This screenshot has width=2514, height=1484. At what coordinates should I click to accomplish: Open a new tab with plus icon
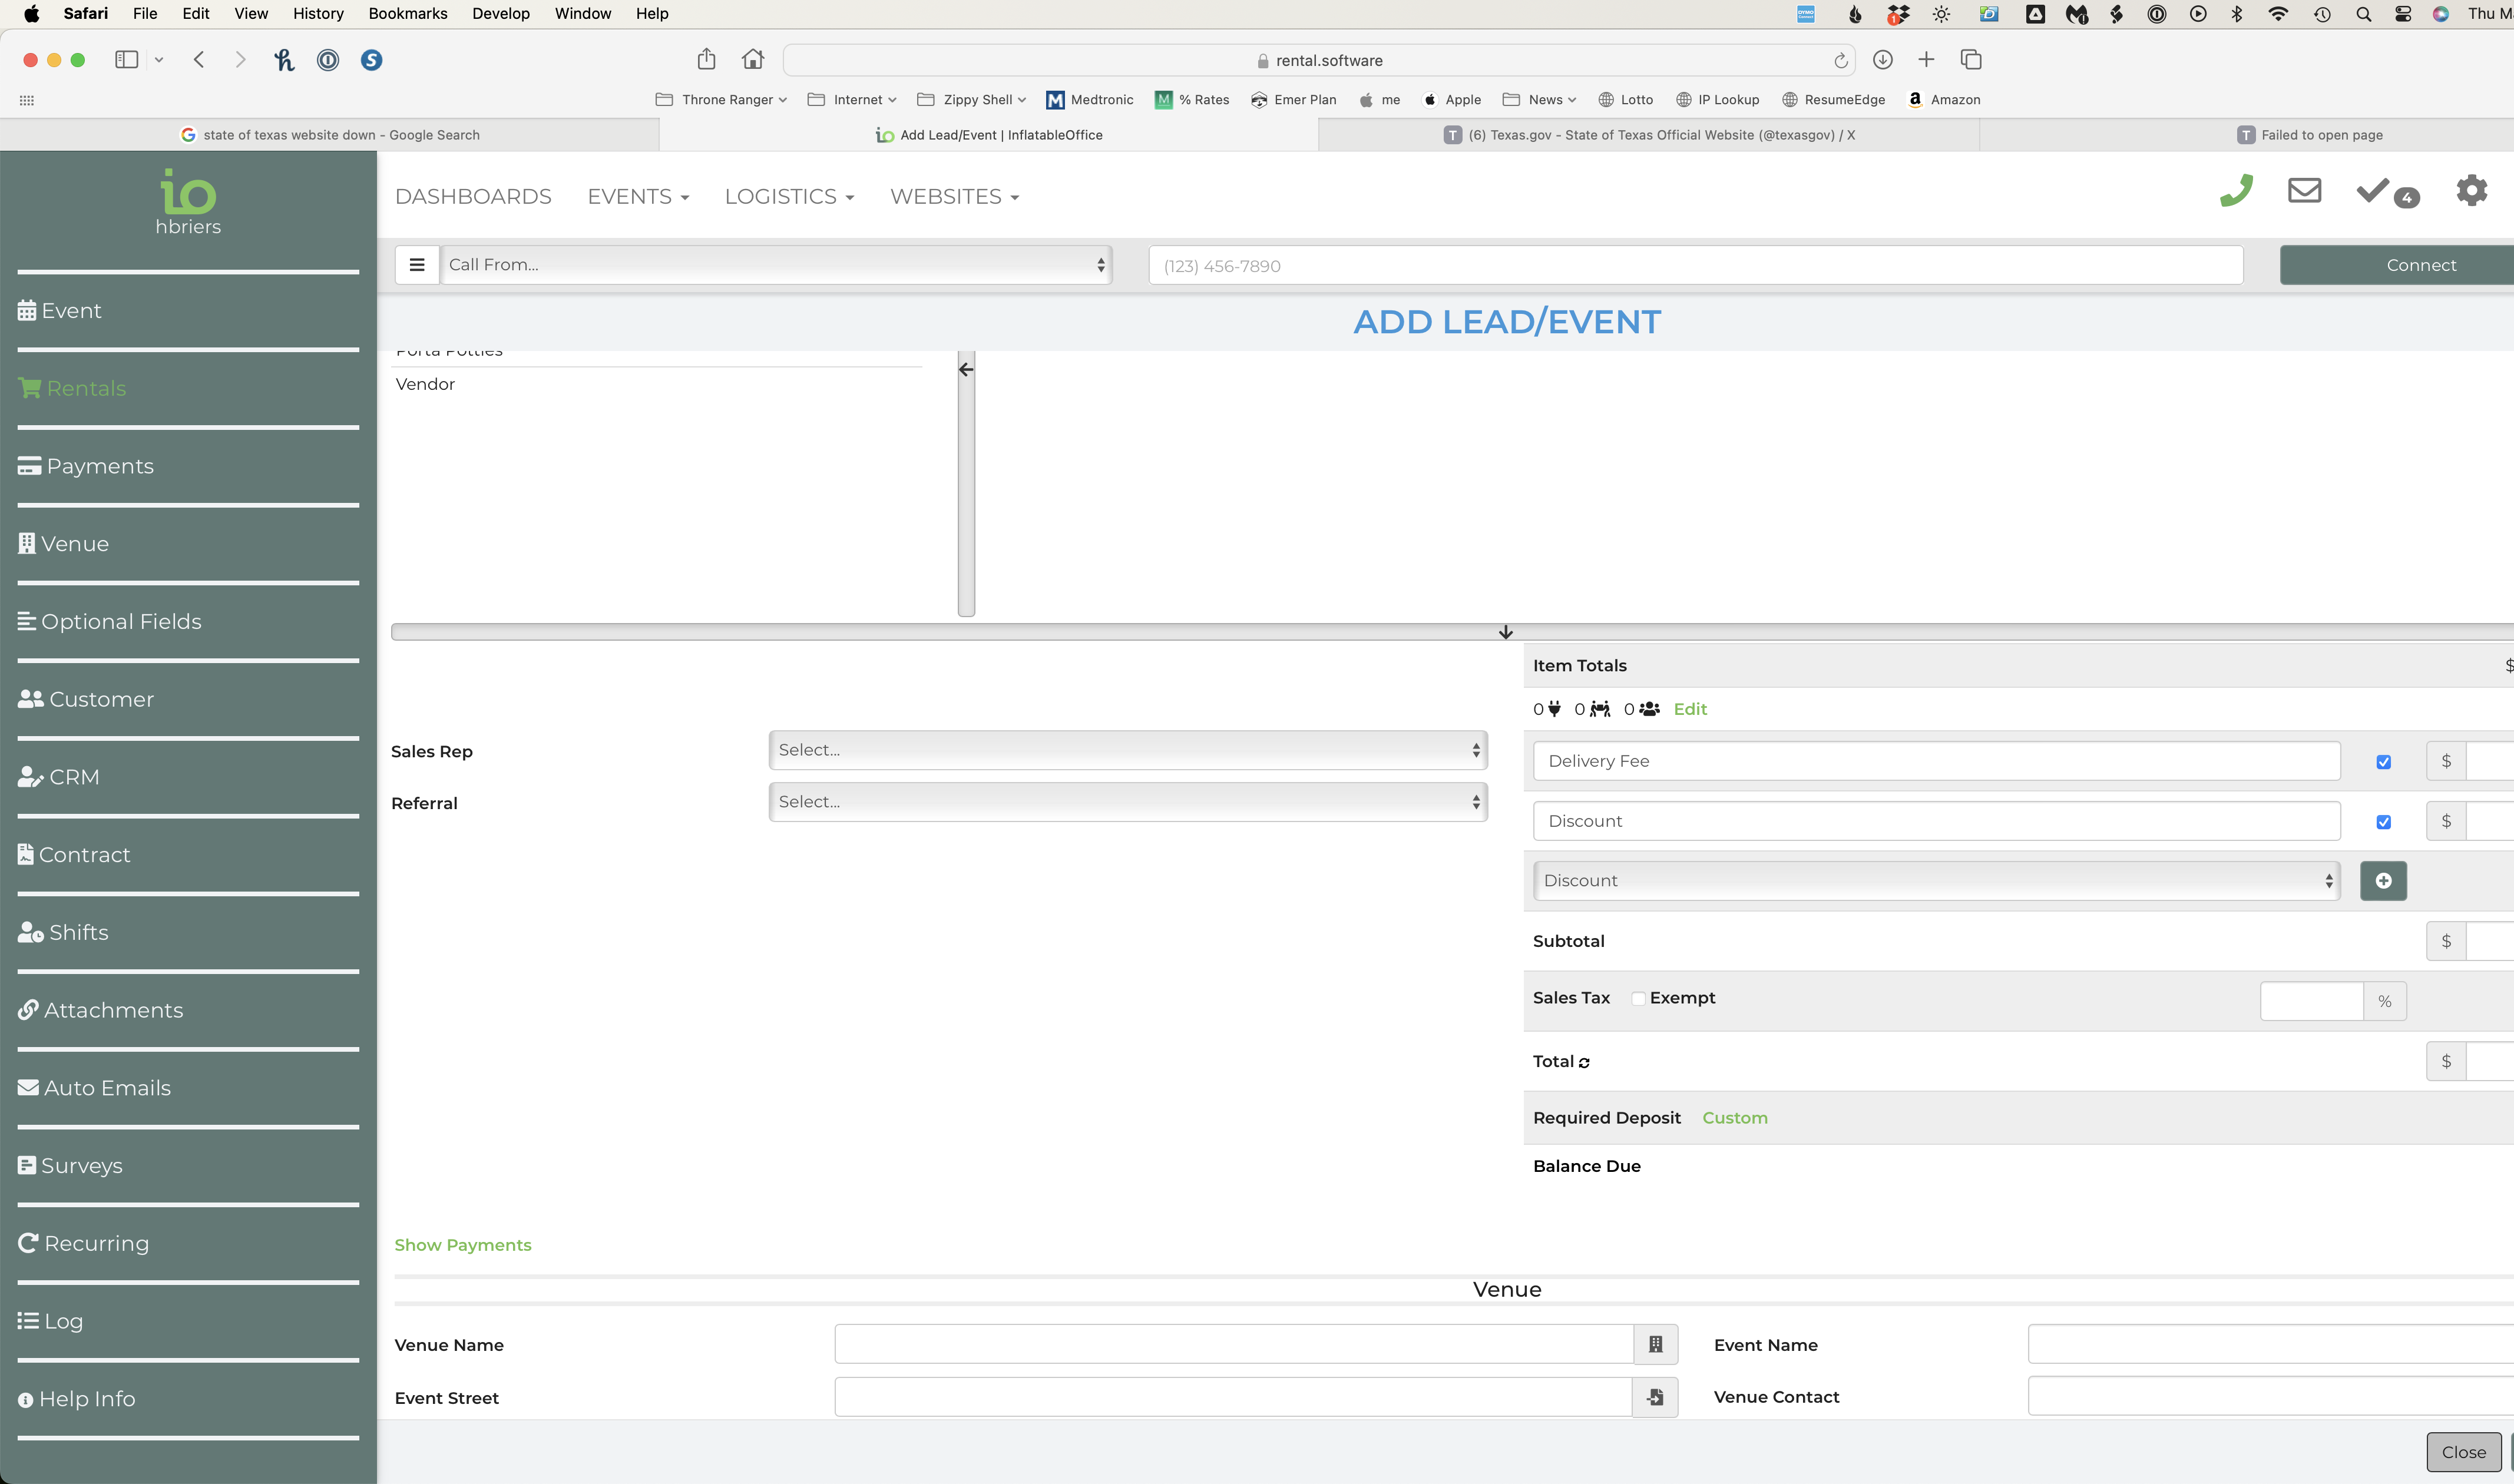pyautogui.click(x=1926, y=60)
